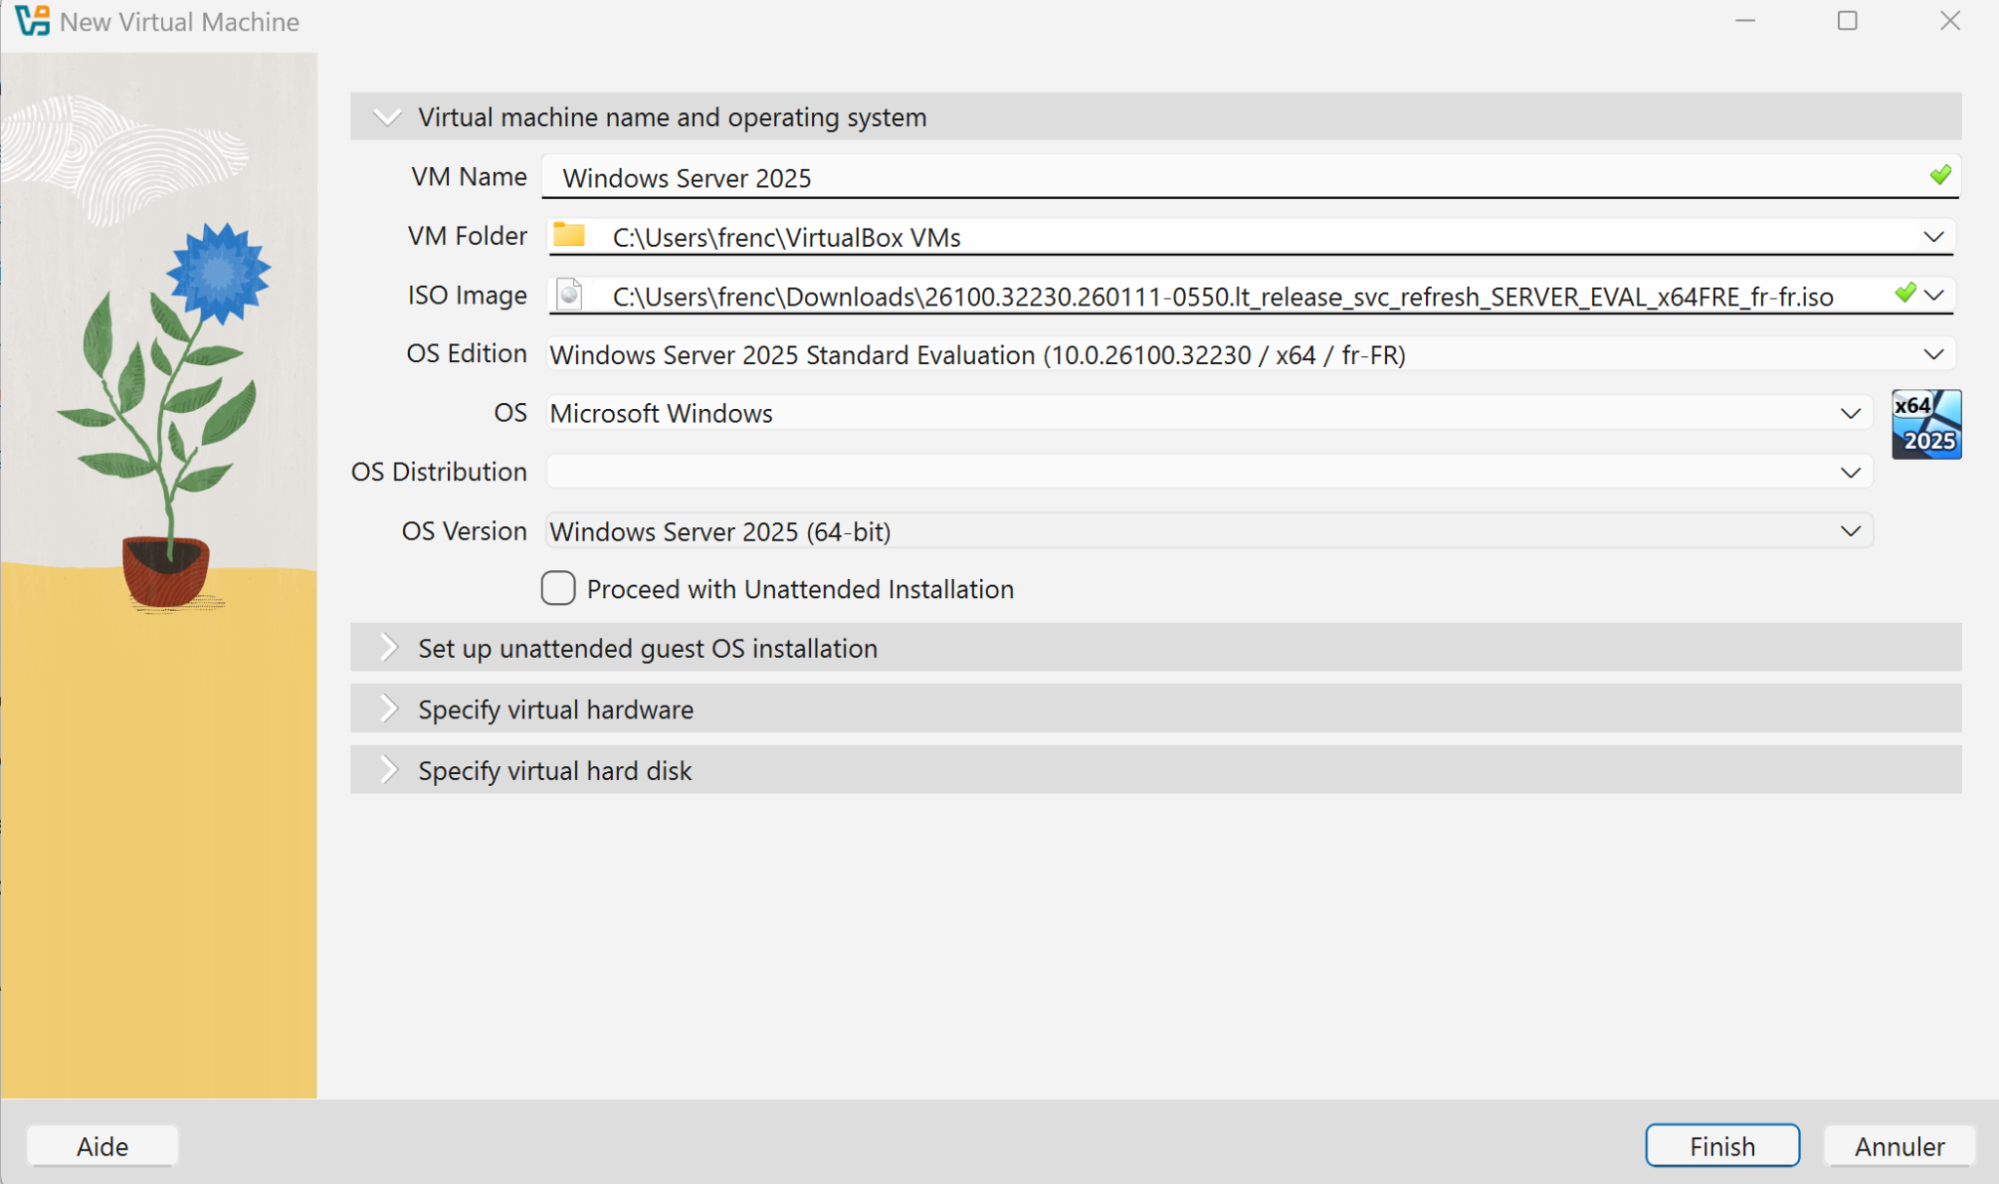This screenshot has height=1184, width=1999.
Task: Click the green checkmark beside VM Name
Action: pos(1940,176)
